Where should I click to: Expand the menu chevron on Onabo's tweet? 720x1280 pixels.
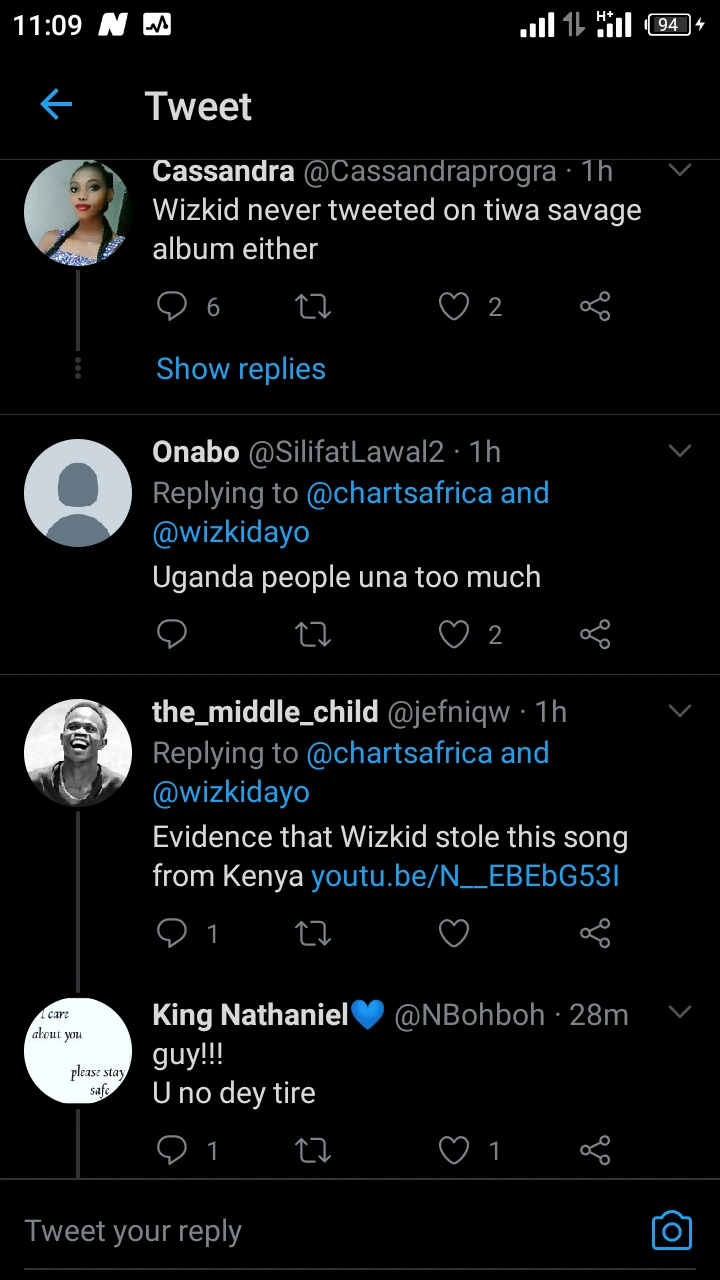tap(680, 452)
